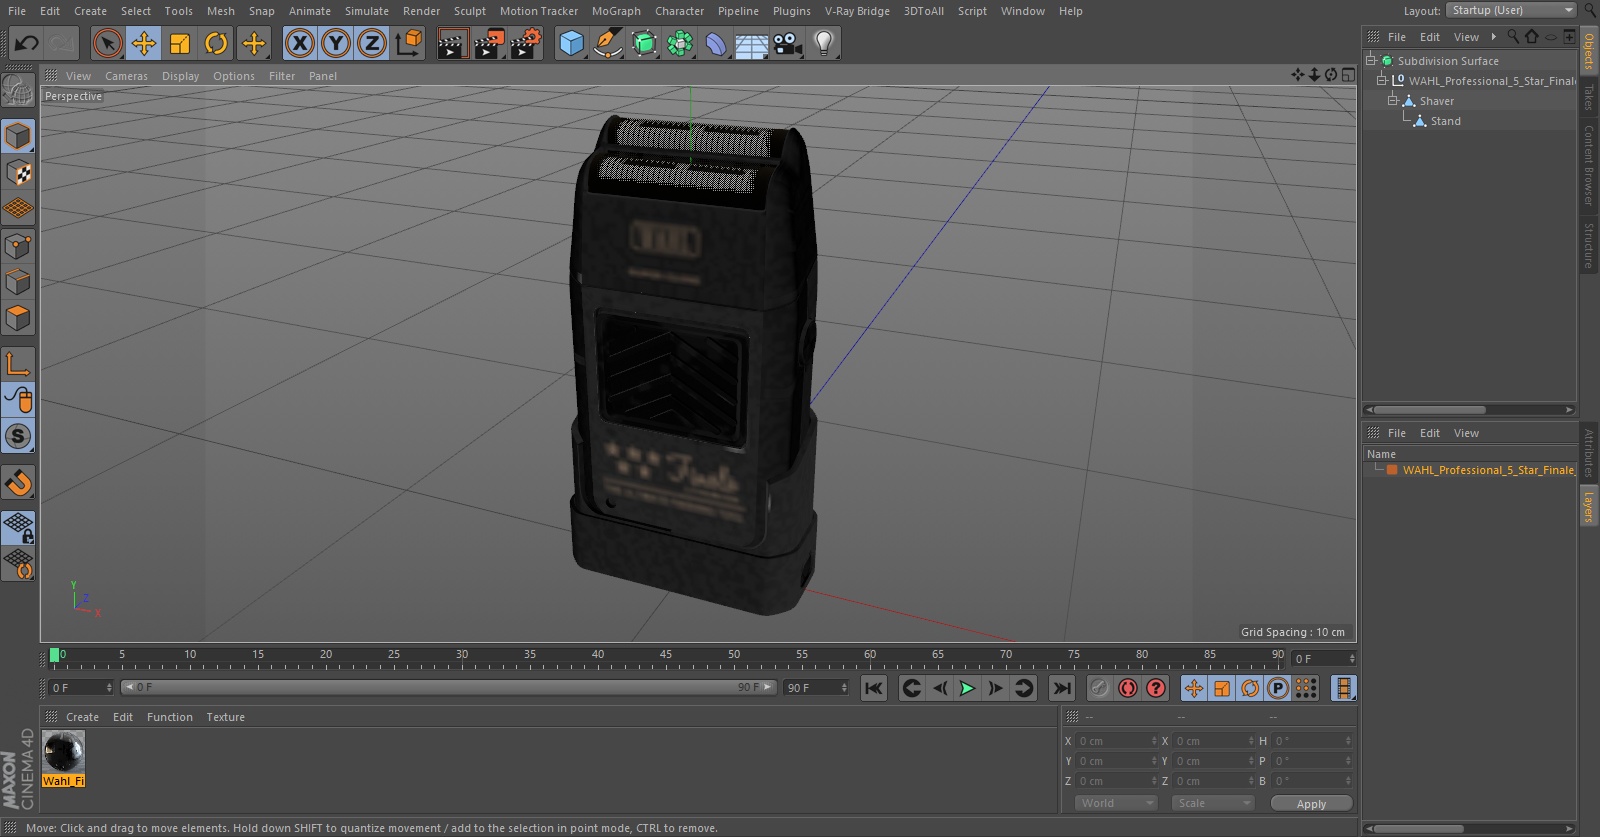Open the World coordinate dropdown

point(1116,803)
